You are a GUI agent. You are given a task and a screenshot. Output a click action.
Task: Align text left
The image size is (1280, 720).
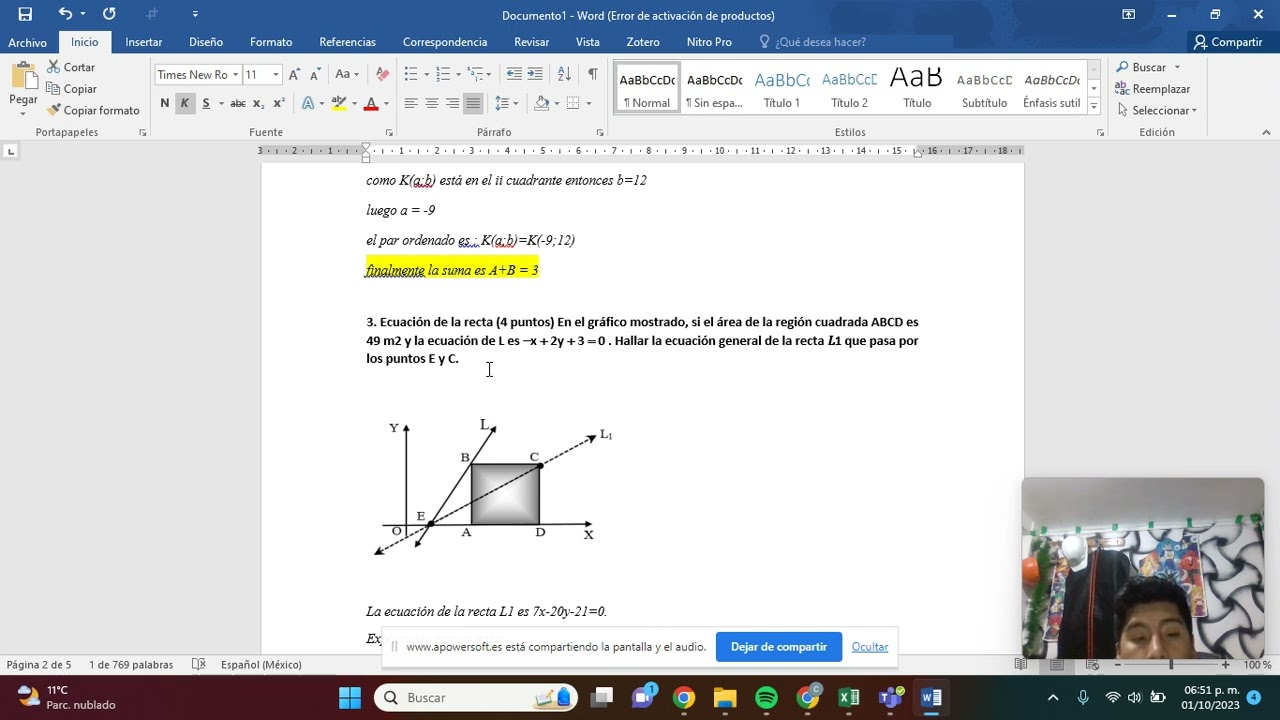pyautogui.click(x=410, y=103)
